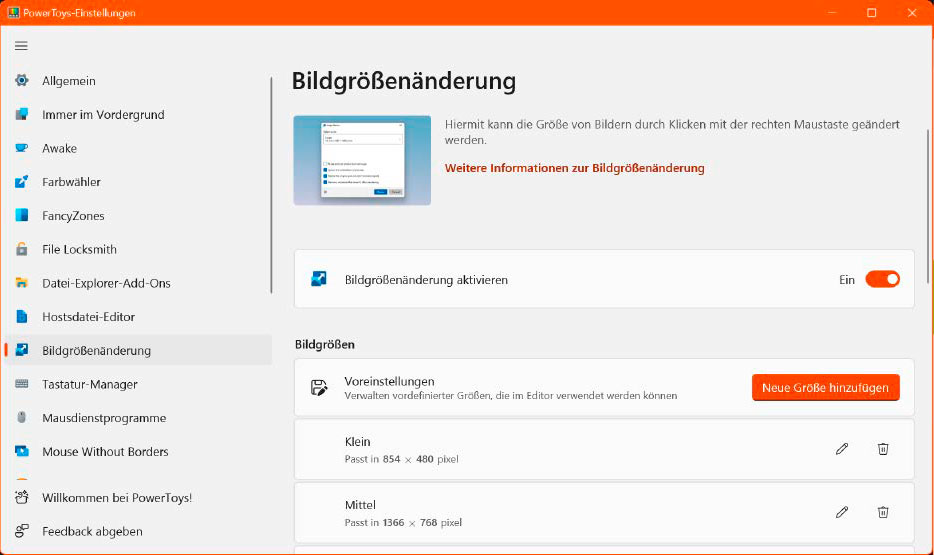Click the Hostsdatei-Editor document icon
Image resolution: width=934 pixels, height=555 pixels.
click(x=22, y=316)
